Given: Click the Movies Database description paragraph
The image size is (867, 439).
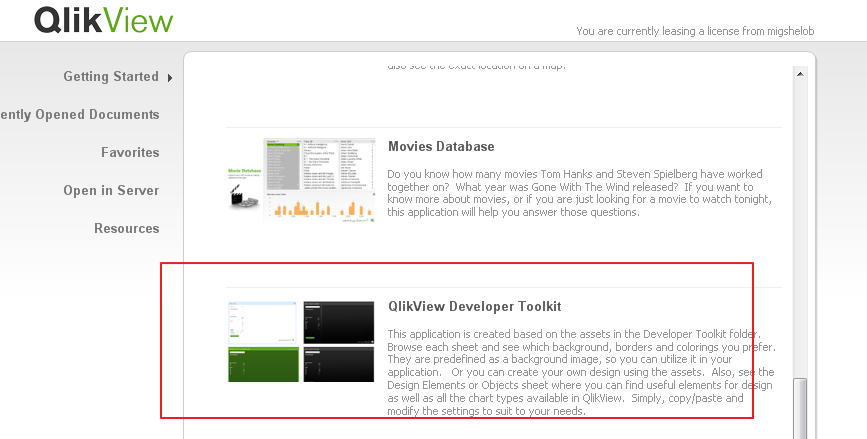Looking at the screenshot, I should (x=579, y=193).
